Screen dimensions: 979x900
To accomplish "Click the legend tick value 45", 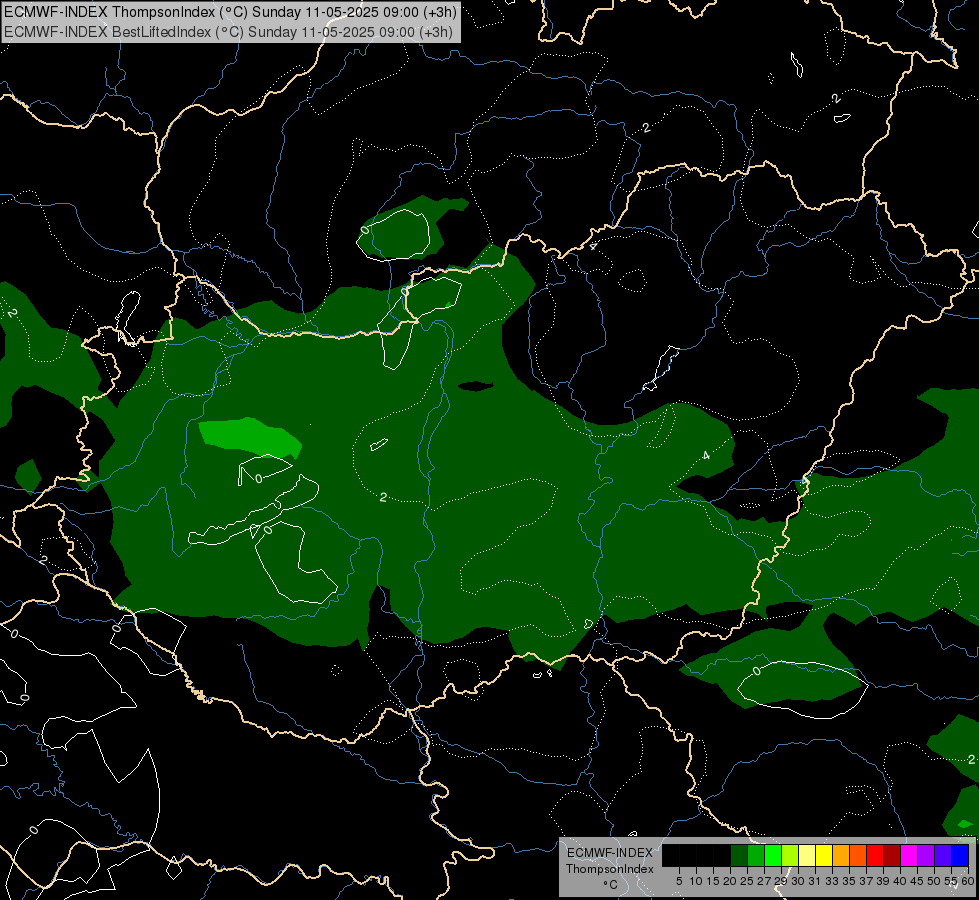I will point(917,881).
